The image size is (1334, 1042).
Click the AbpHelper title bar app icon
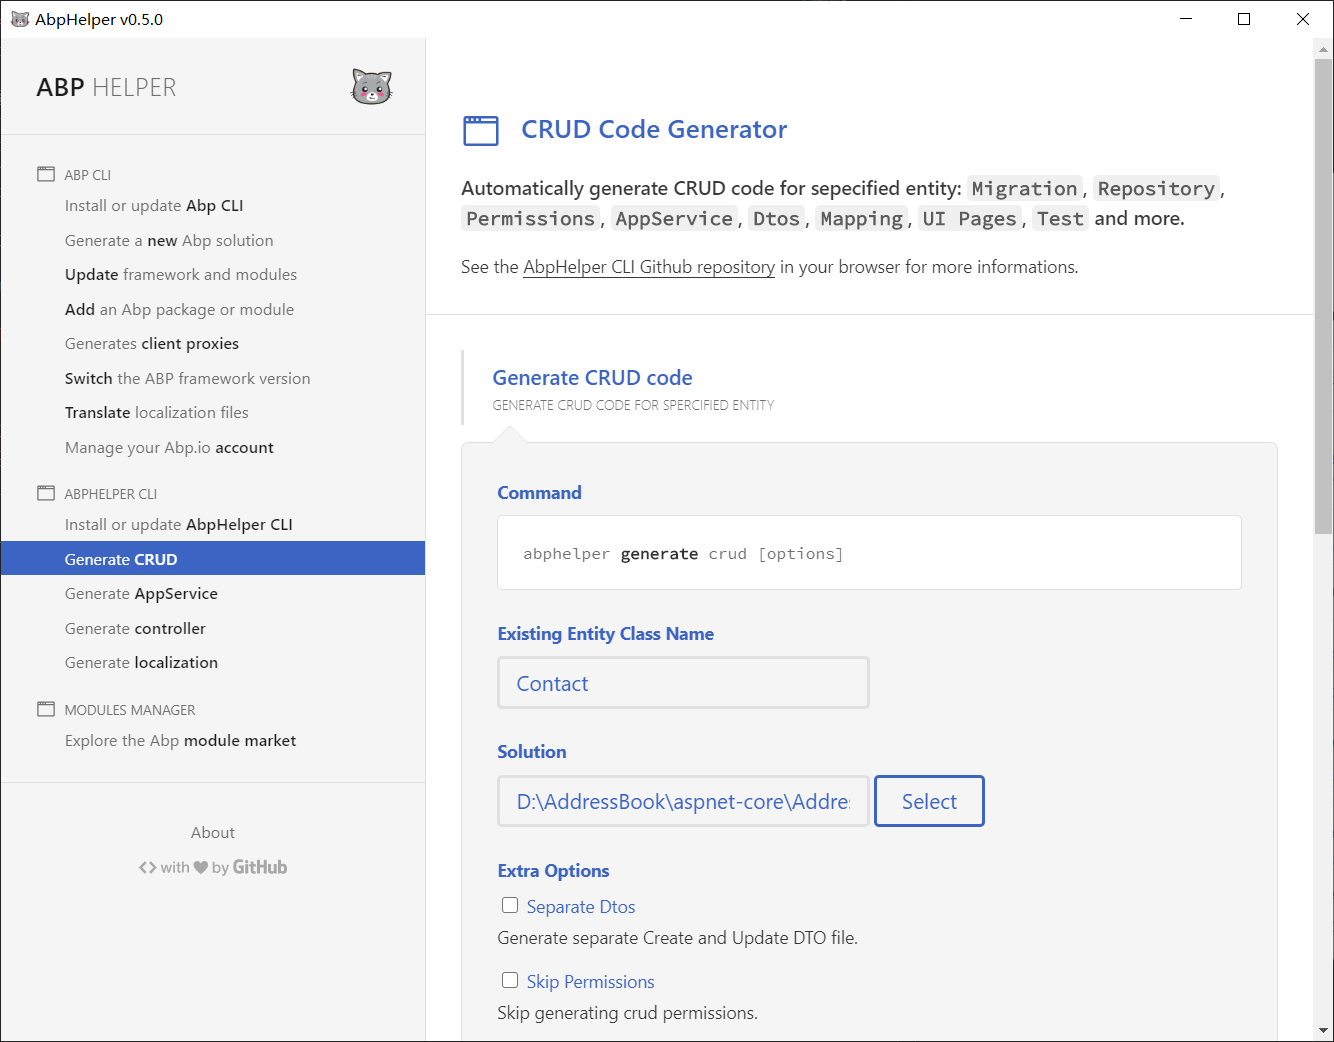(x=19, y=19)
